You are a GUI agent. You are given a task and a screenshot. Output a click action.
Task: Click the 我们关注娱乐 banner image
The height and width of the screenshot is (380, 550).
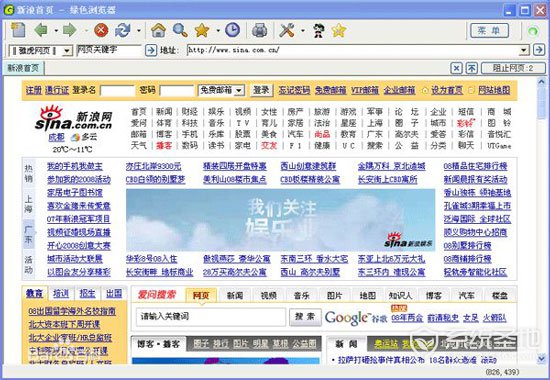(x=280, y=220)
